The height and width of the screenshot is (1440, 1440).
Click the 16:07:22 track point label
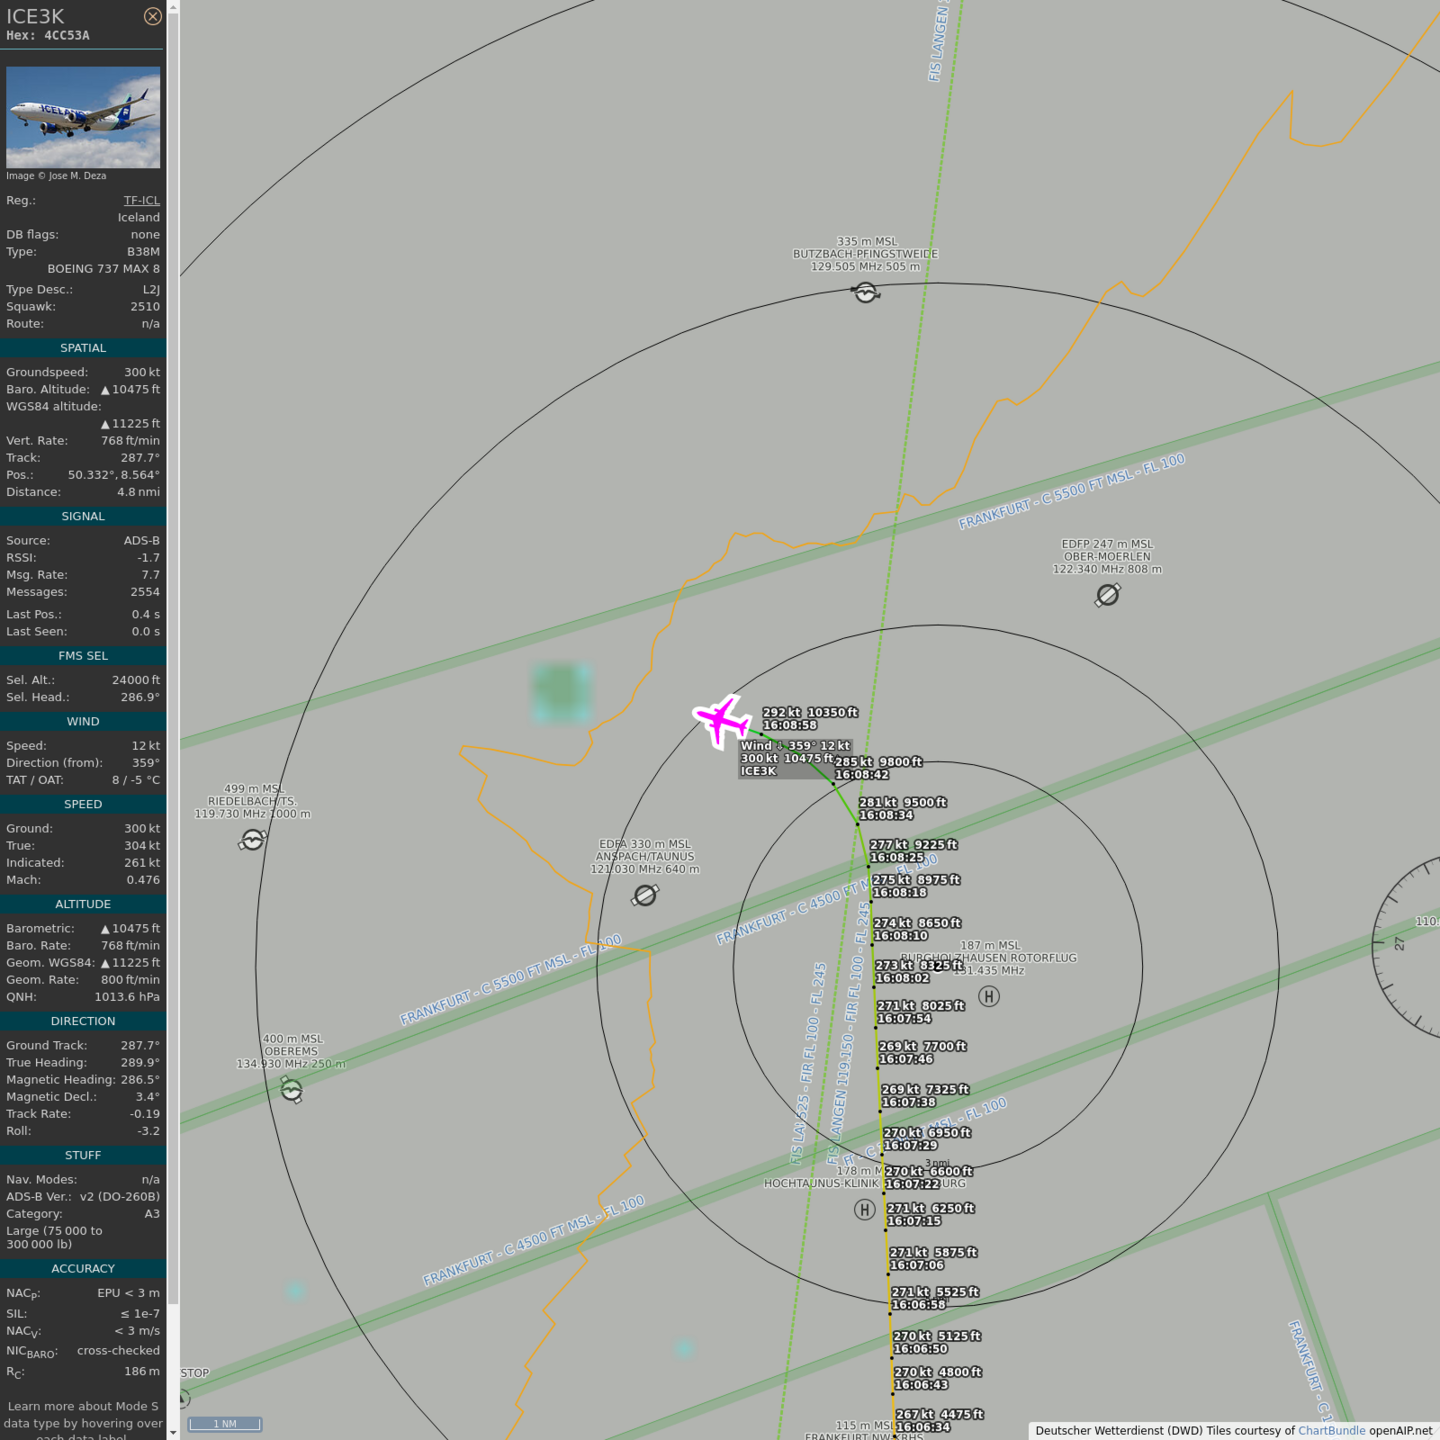912,1184
